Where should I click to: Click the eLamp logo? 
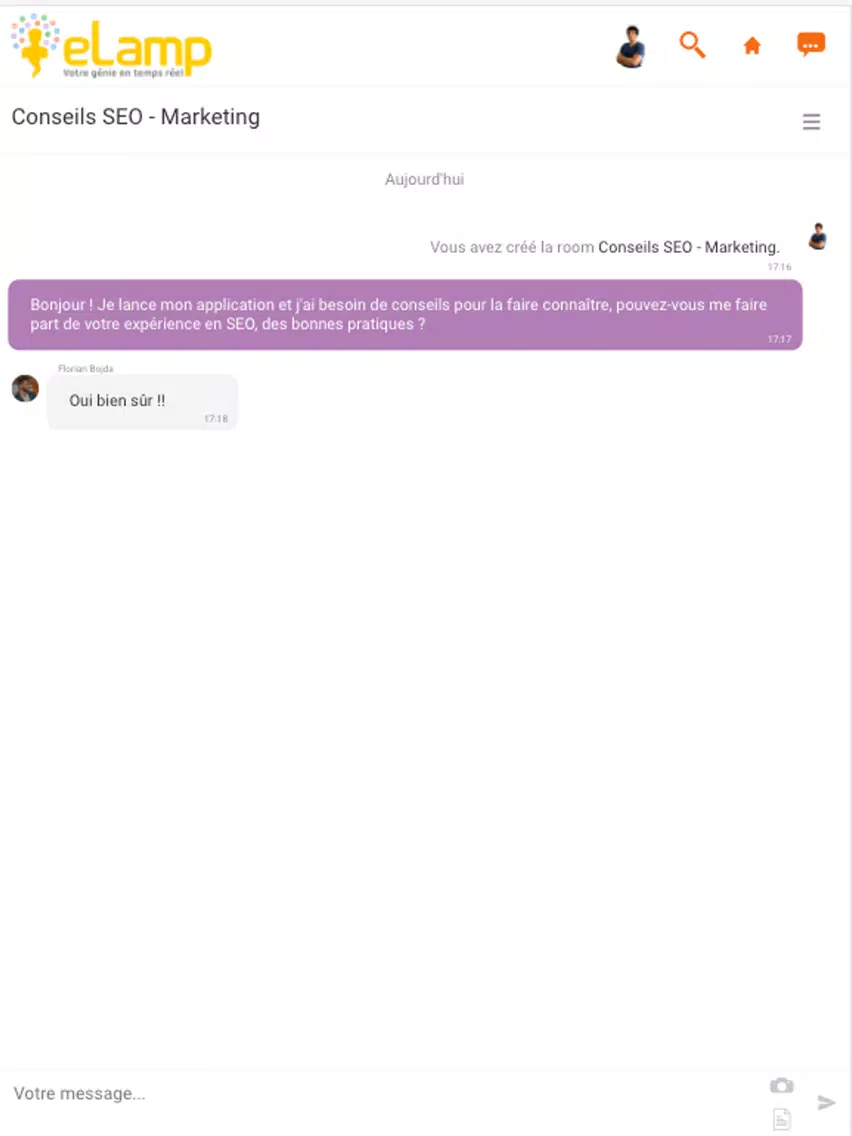click(x=111, y=46)
